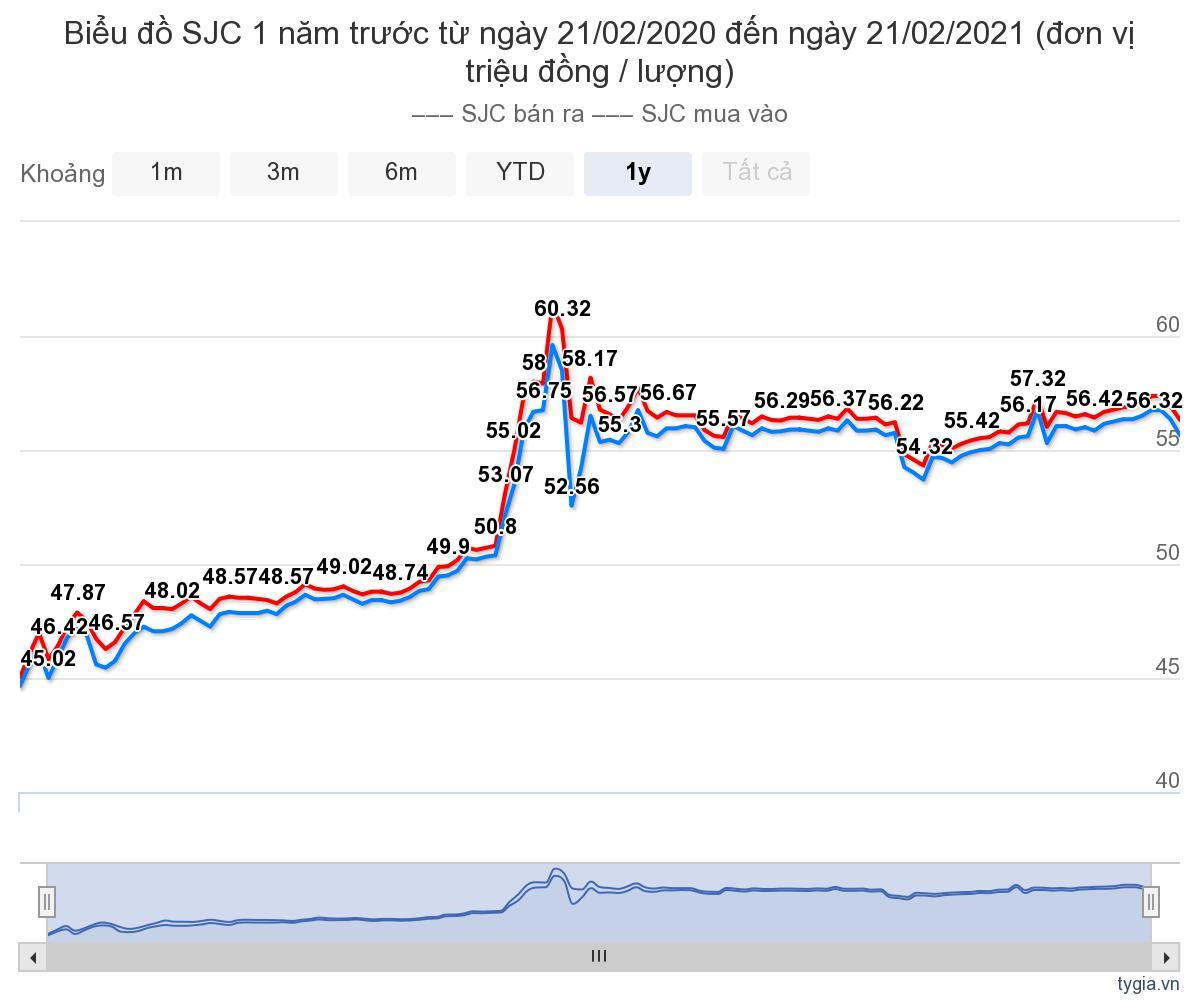The width and height of the screenshot is (1200, 1000).
Task: Click the 52.56 low point label
Action: [571, 487]
